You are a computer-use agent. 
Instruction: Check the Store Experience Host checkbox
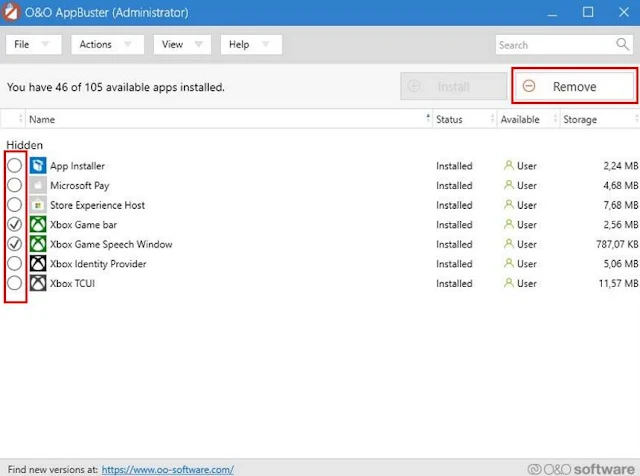tap(15, 205)
